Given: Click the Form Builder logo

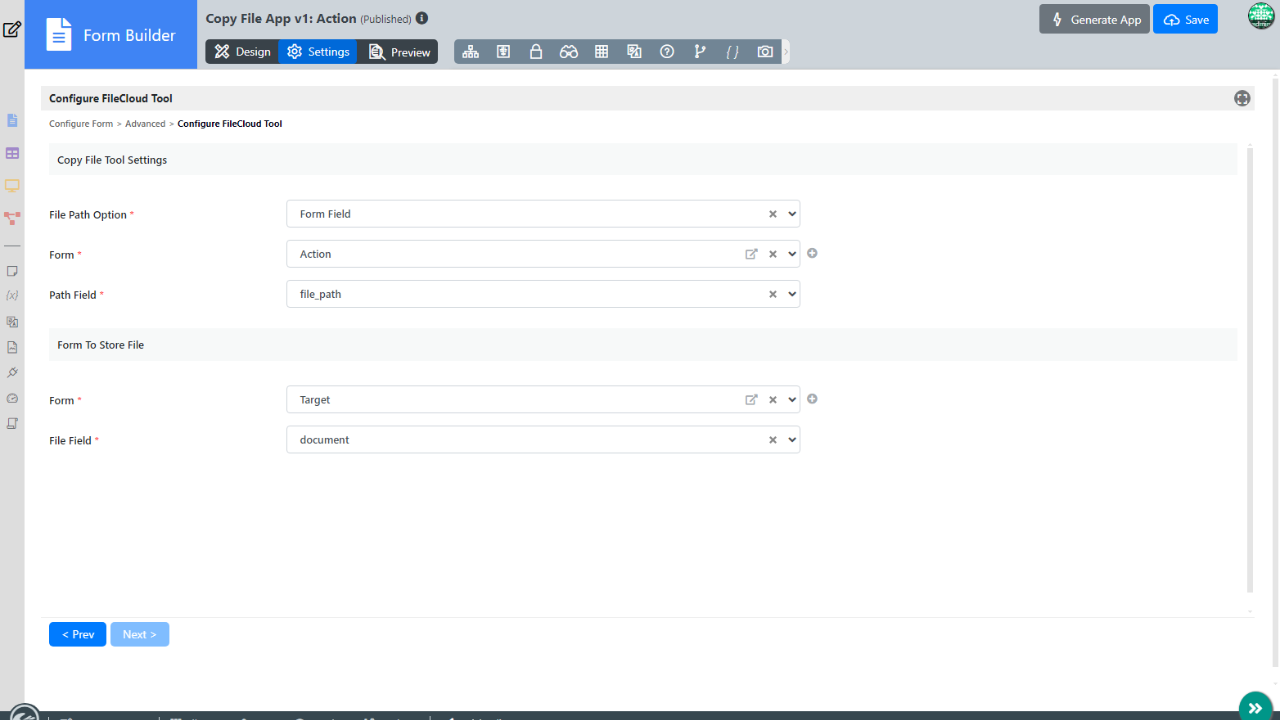Looking at the screenshot, I should click(111, 35).
